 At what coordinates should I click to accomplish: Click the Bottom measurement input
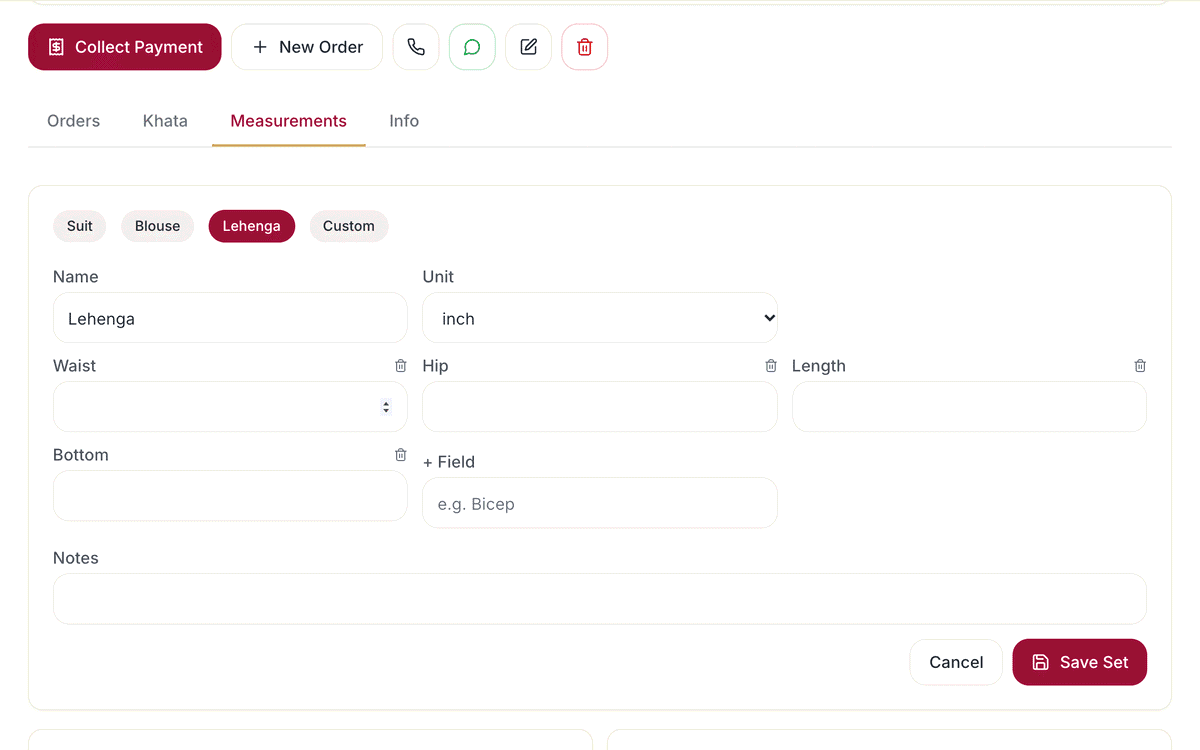click(x=230, y=496)
